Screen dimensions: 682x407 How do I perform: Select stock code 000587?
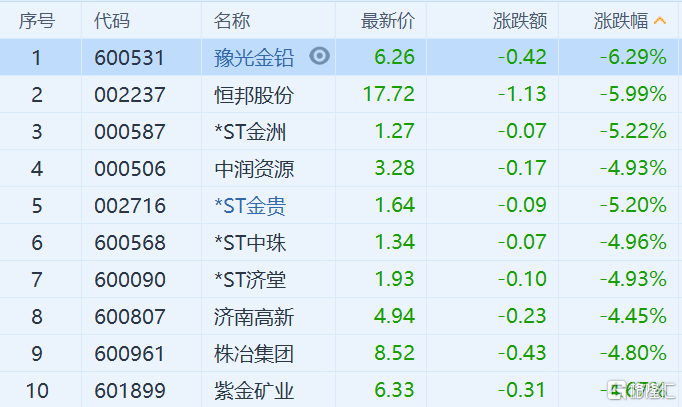click(x=130, y=132)
